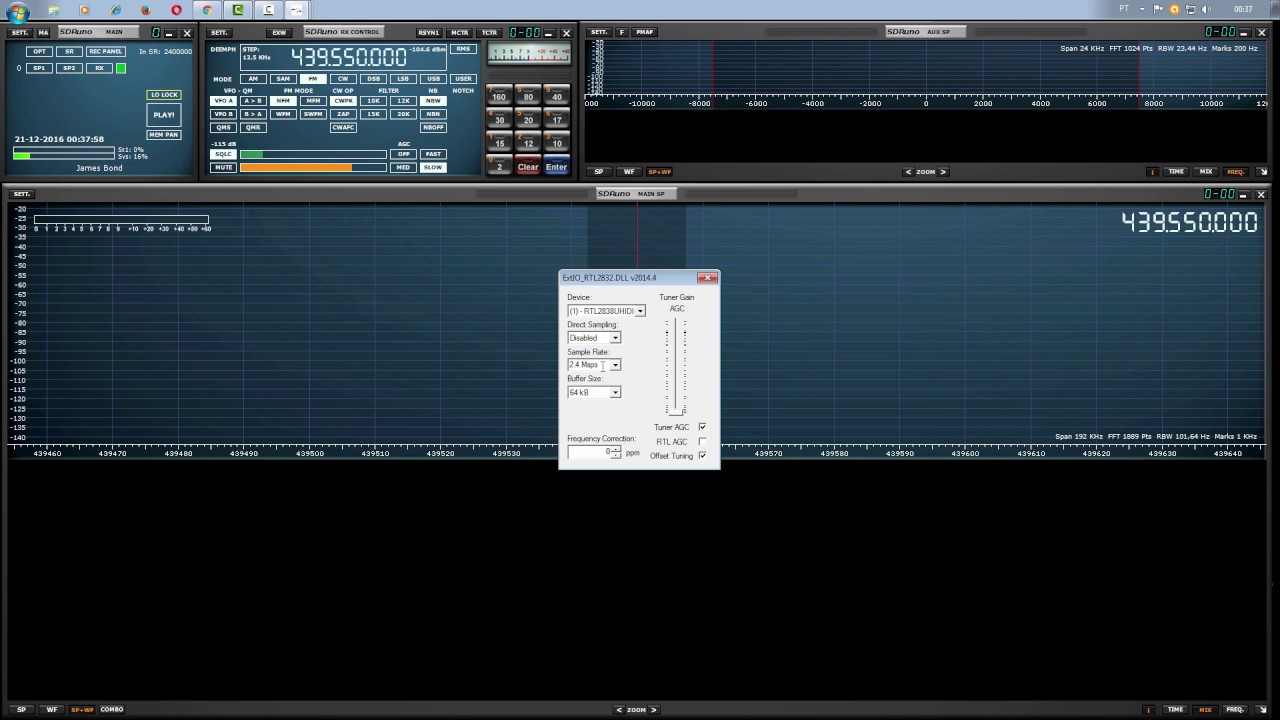Open the SR menu in MAIN panel
1280x720 pixels.
(x=69, y=51)
